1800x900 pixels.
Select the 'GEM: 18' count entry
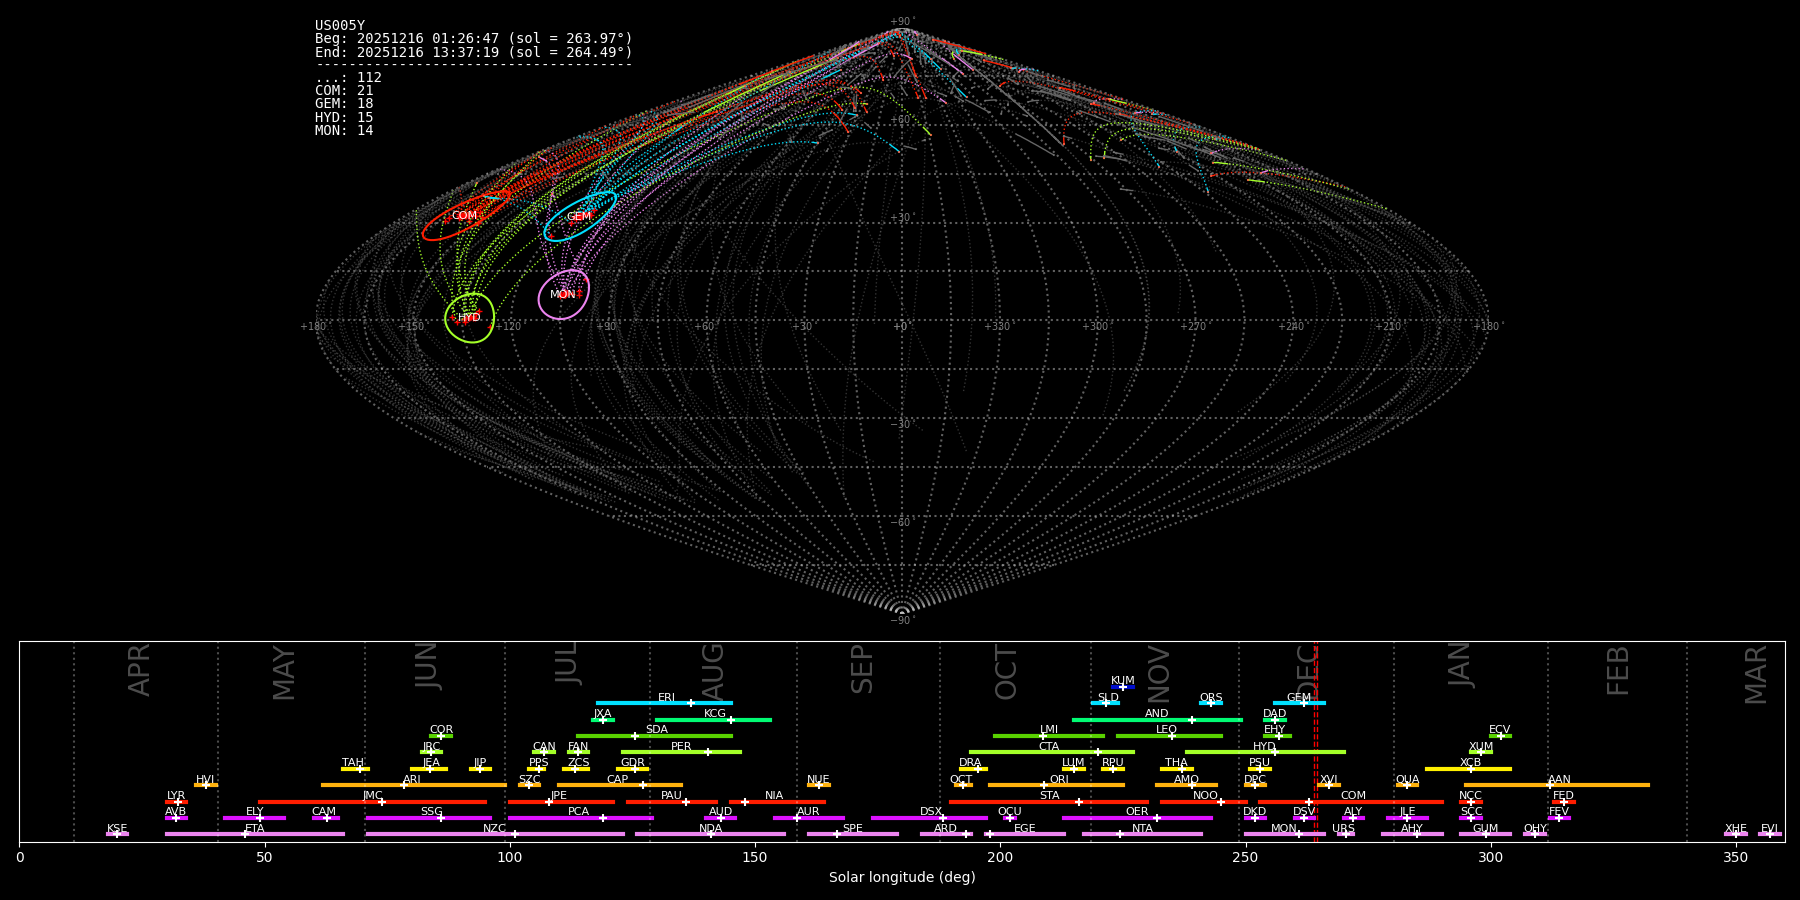coord(344,104)
